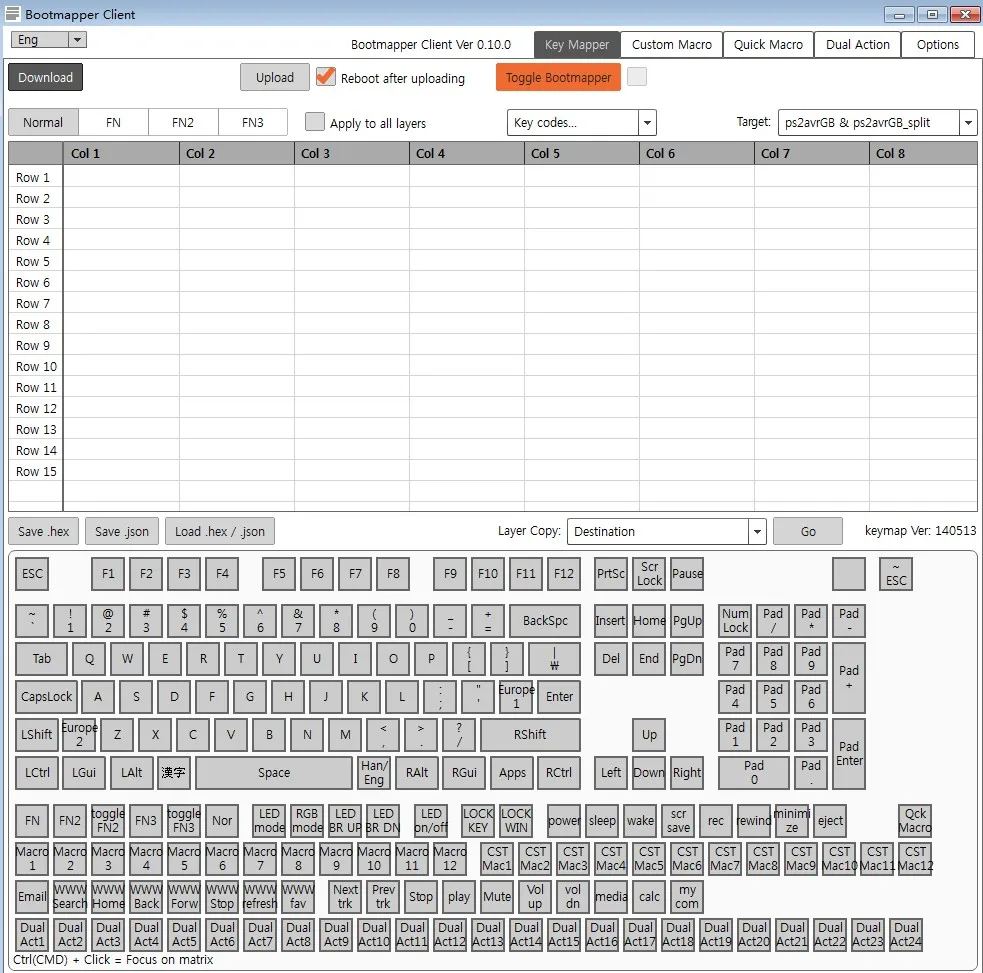The image size is (983, 973).
Task: Click the Col 4 column header
Action: click(x=466, y=154)
